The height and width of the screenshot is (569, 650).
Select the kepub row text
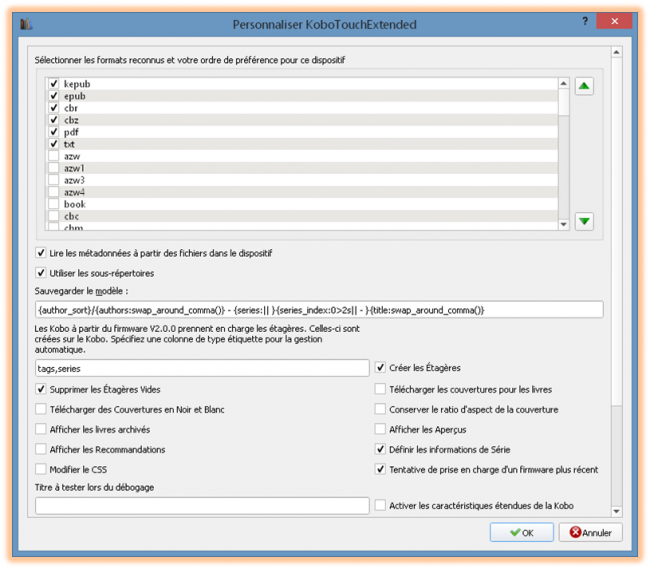point(77,84)
